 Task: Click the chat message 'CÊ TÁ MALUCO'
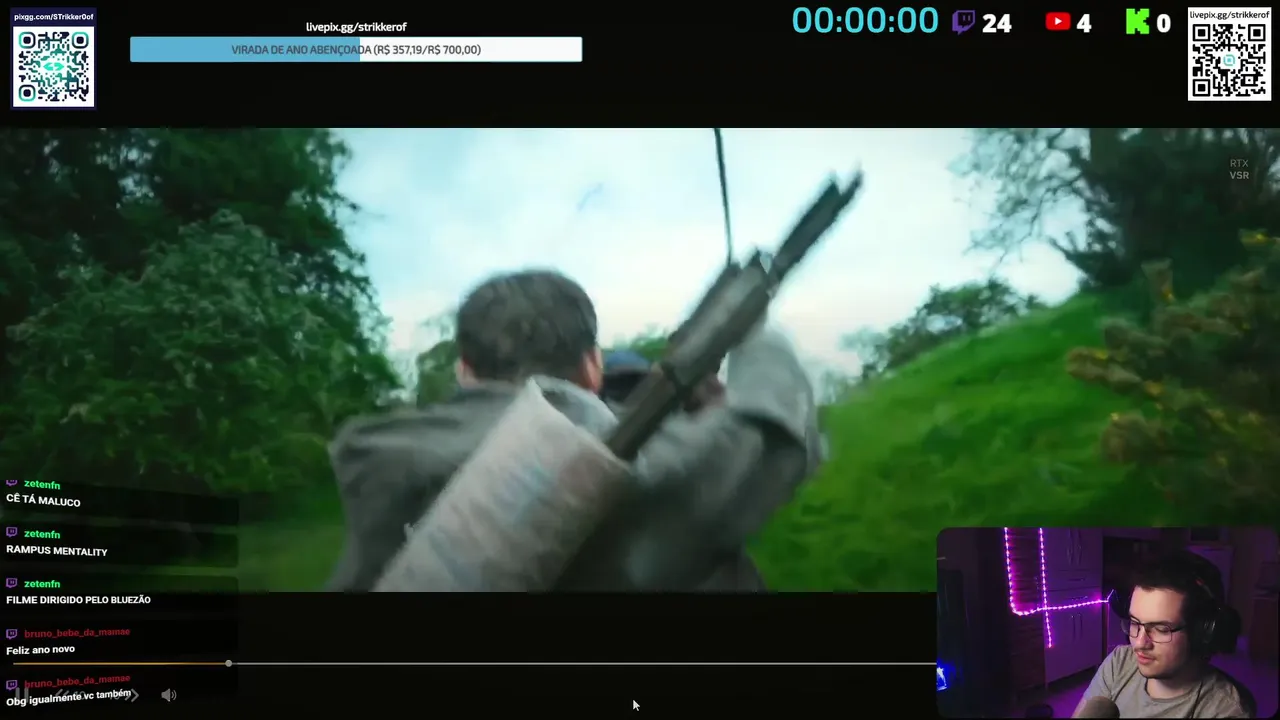point(43,500)
